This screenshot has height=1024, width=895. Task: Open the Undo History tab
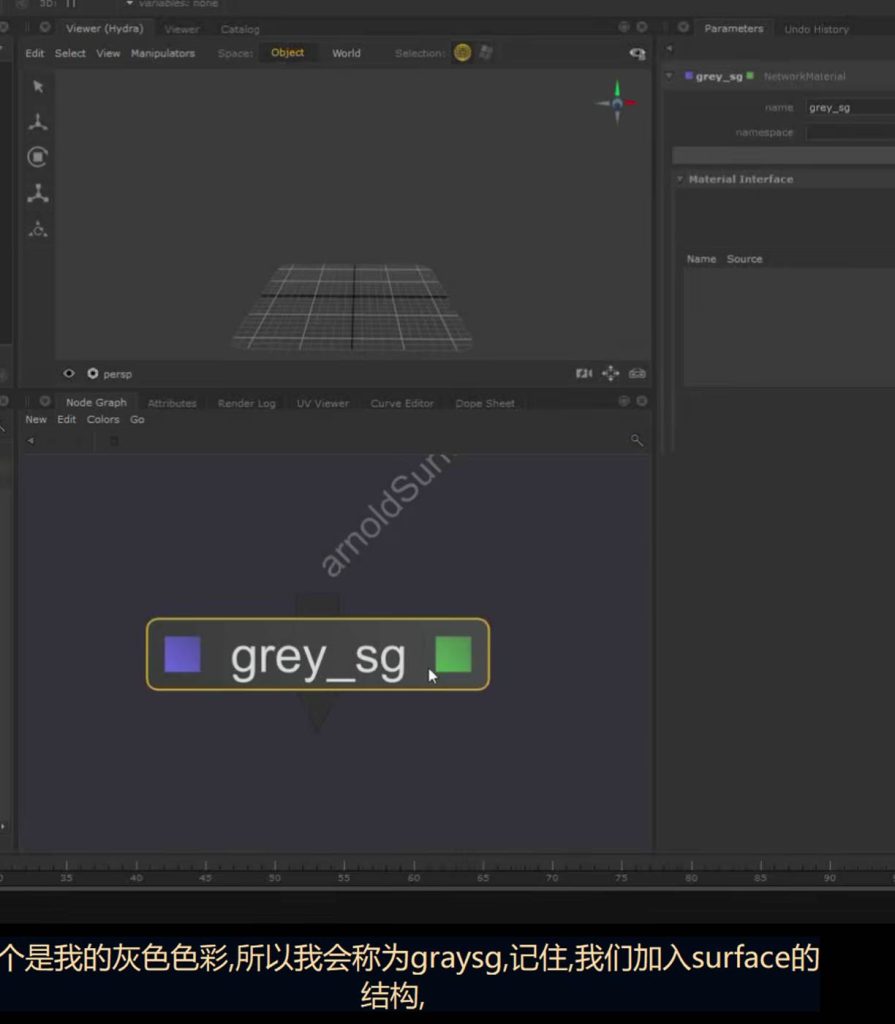click(x=816, y=29)
